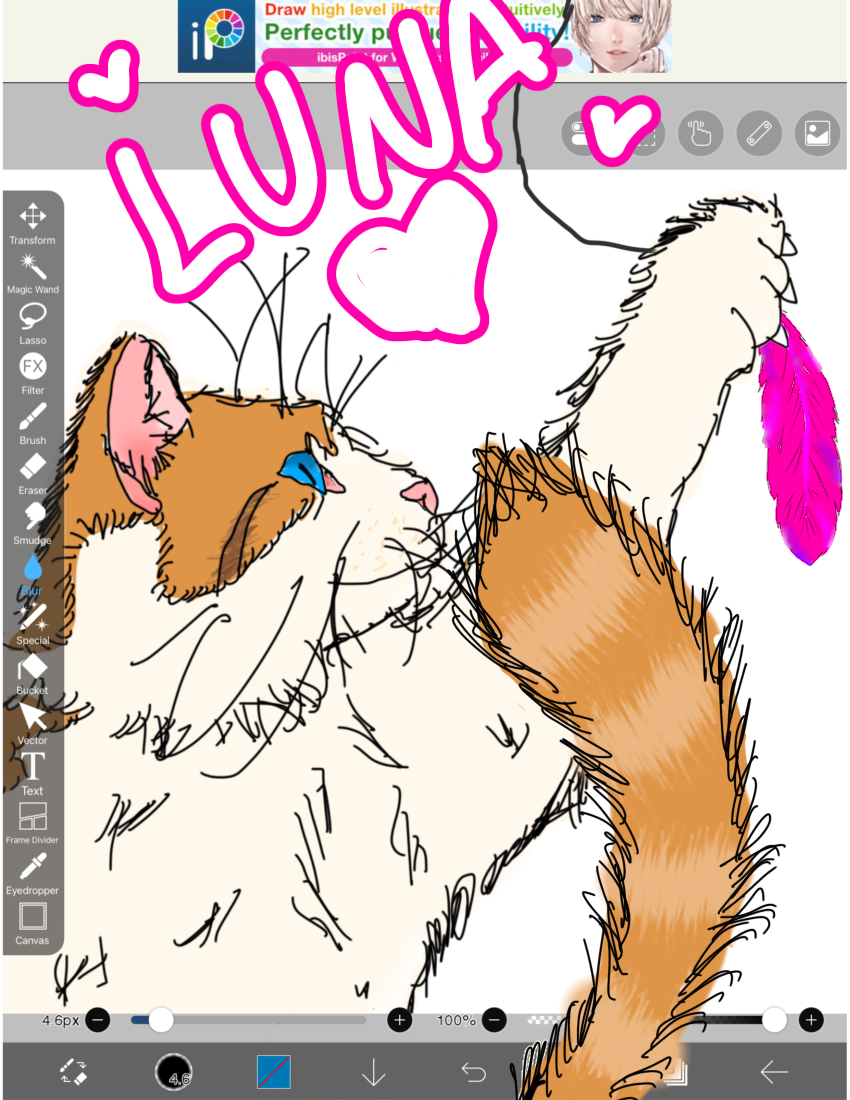Toggle the ruler tool button
The height and width of the screenshot is (1100, 850).
click(x=759, y=133)
